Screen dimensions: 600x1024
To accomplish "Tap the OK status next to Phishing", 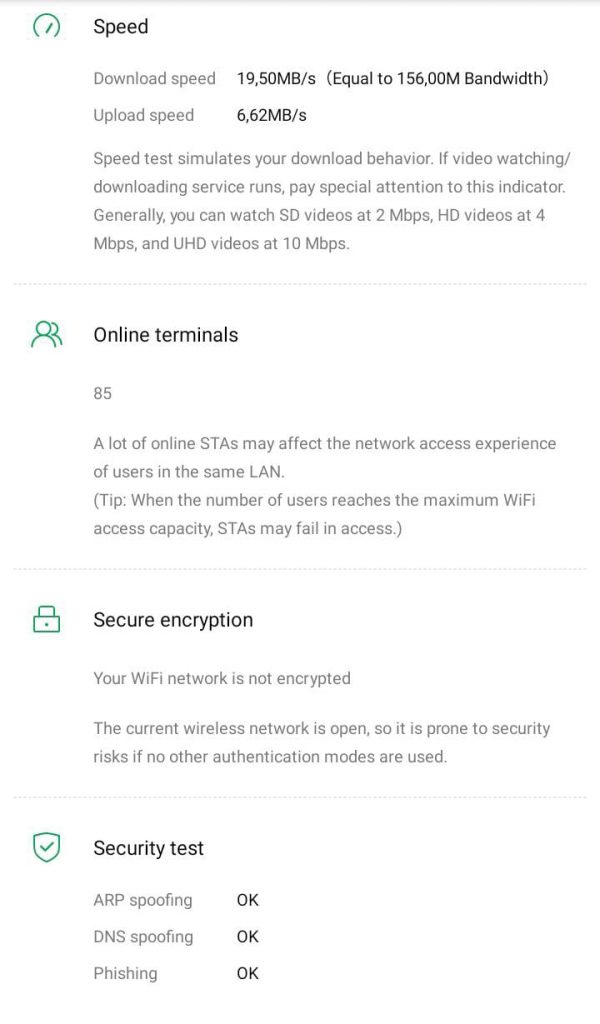I will [247, 973].
